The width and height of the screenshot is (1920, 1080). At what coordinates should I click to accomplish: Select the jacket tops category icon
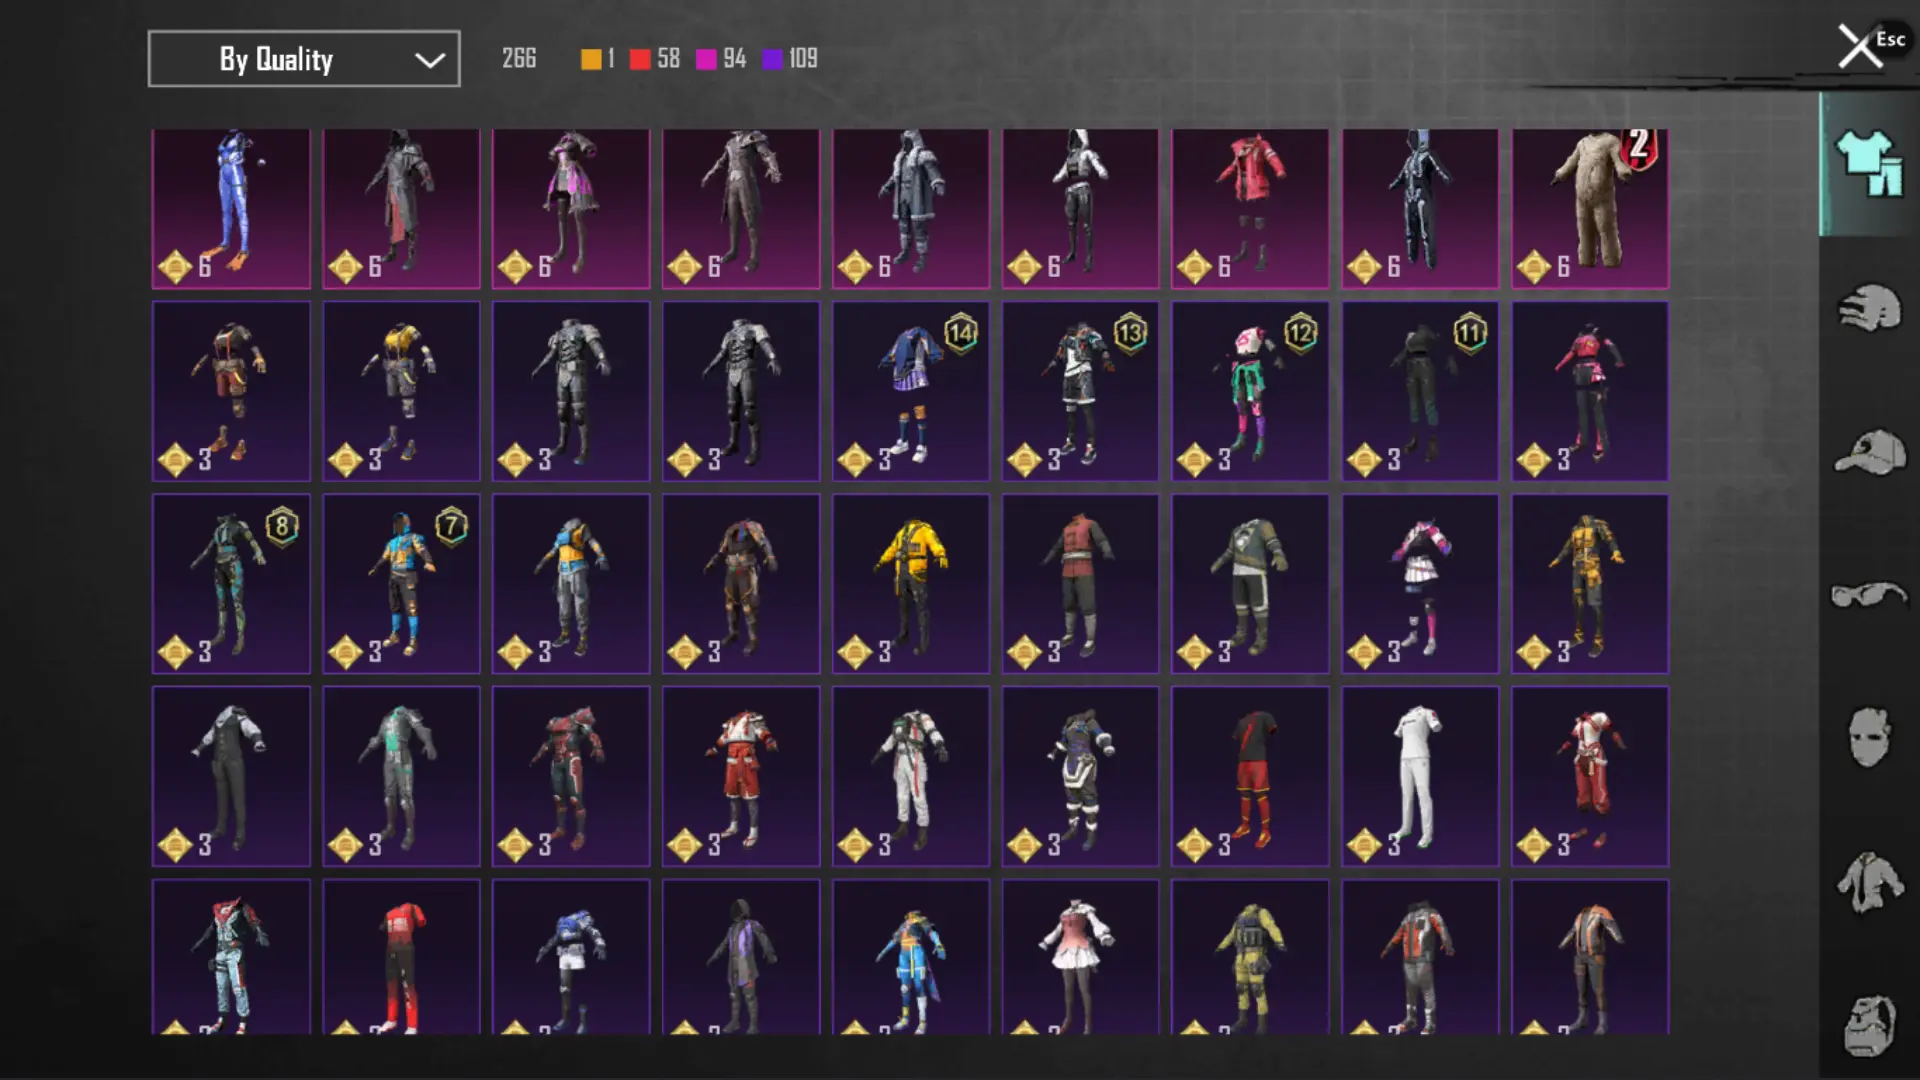(x=1868, y=882)
